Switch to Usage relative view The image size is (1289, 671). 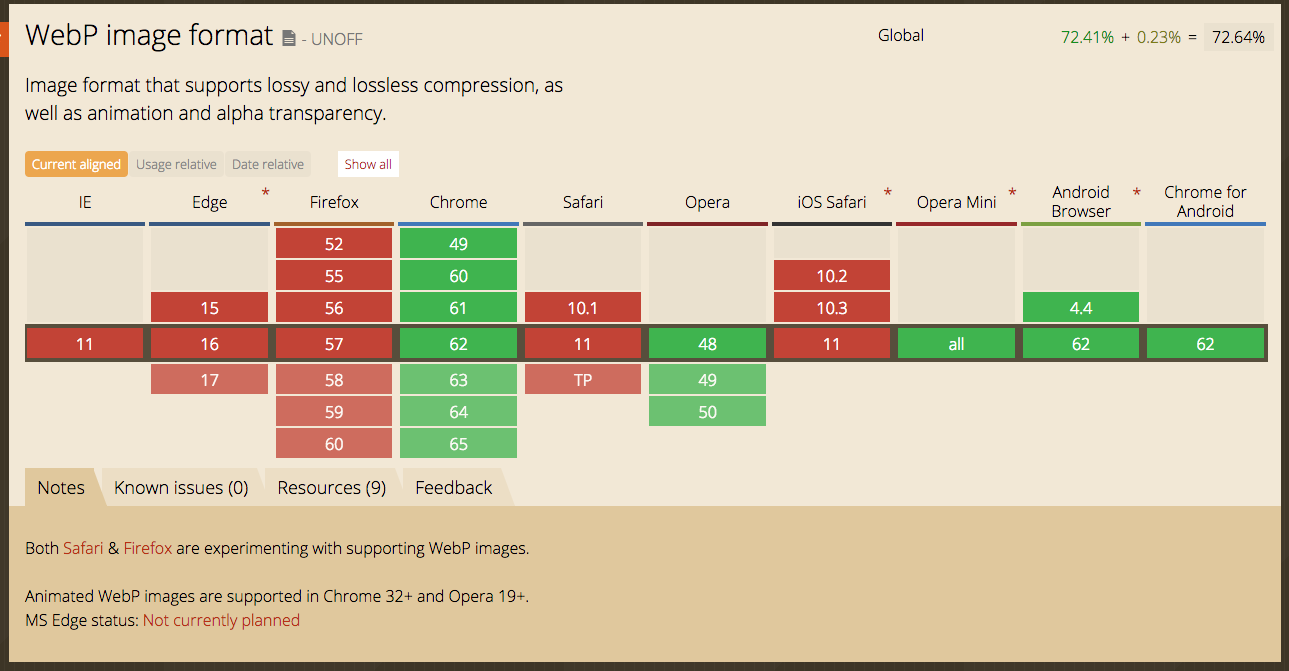pyautogui.click(x=176, y=164)
